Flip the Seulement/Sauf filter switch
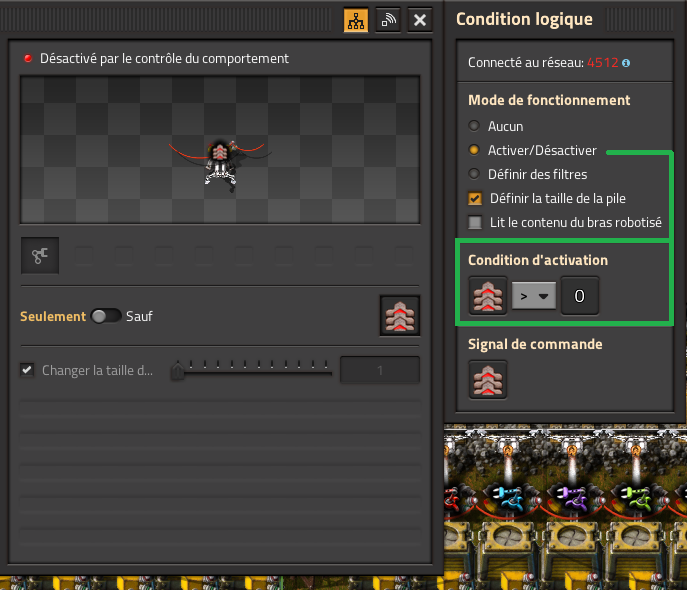 pyautogui.click(x=106, y=316)
